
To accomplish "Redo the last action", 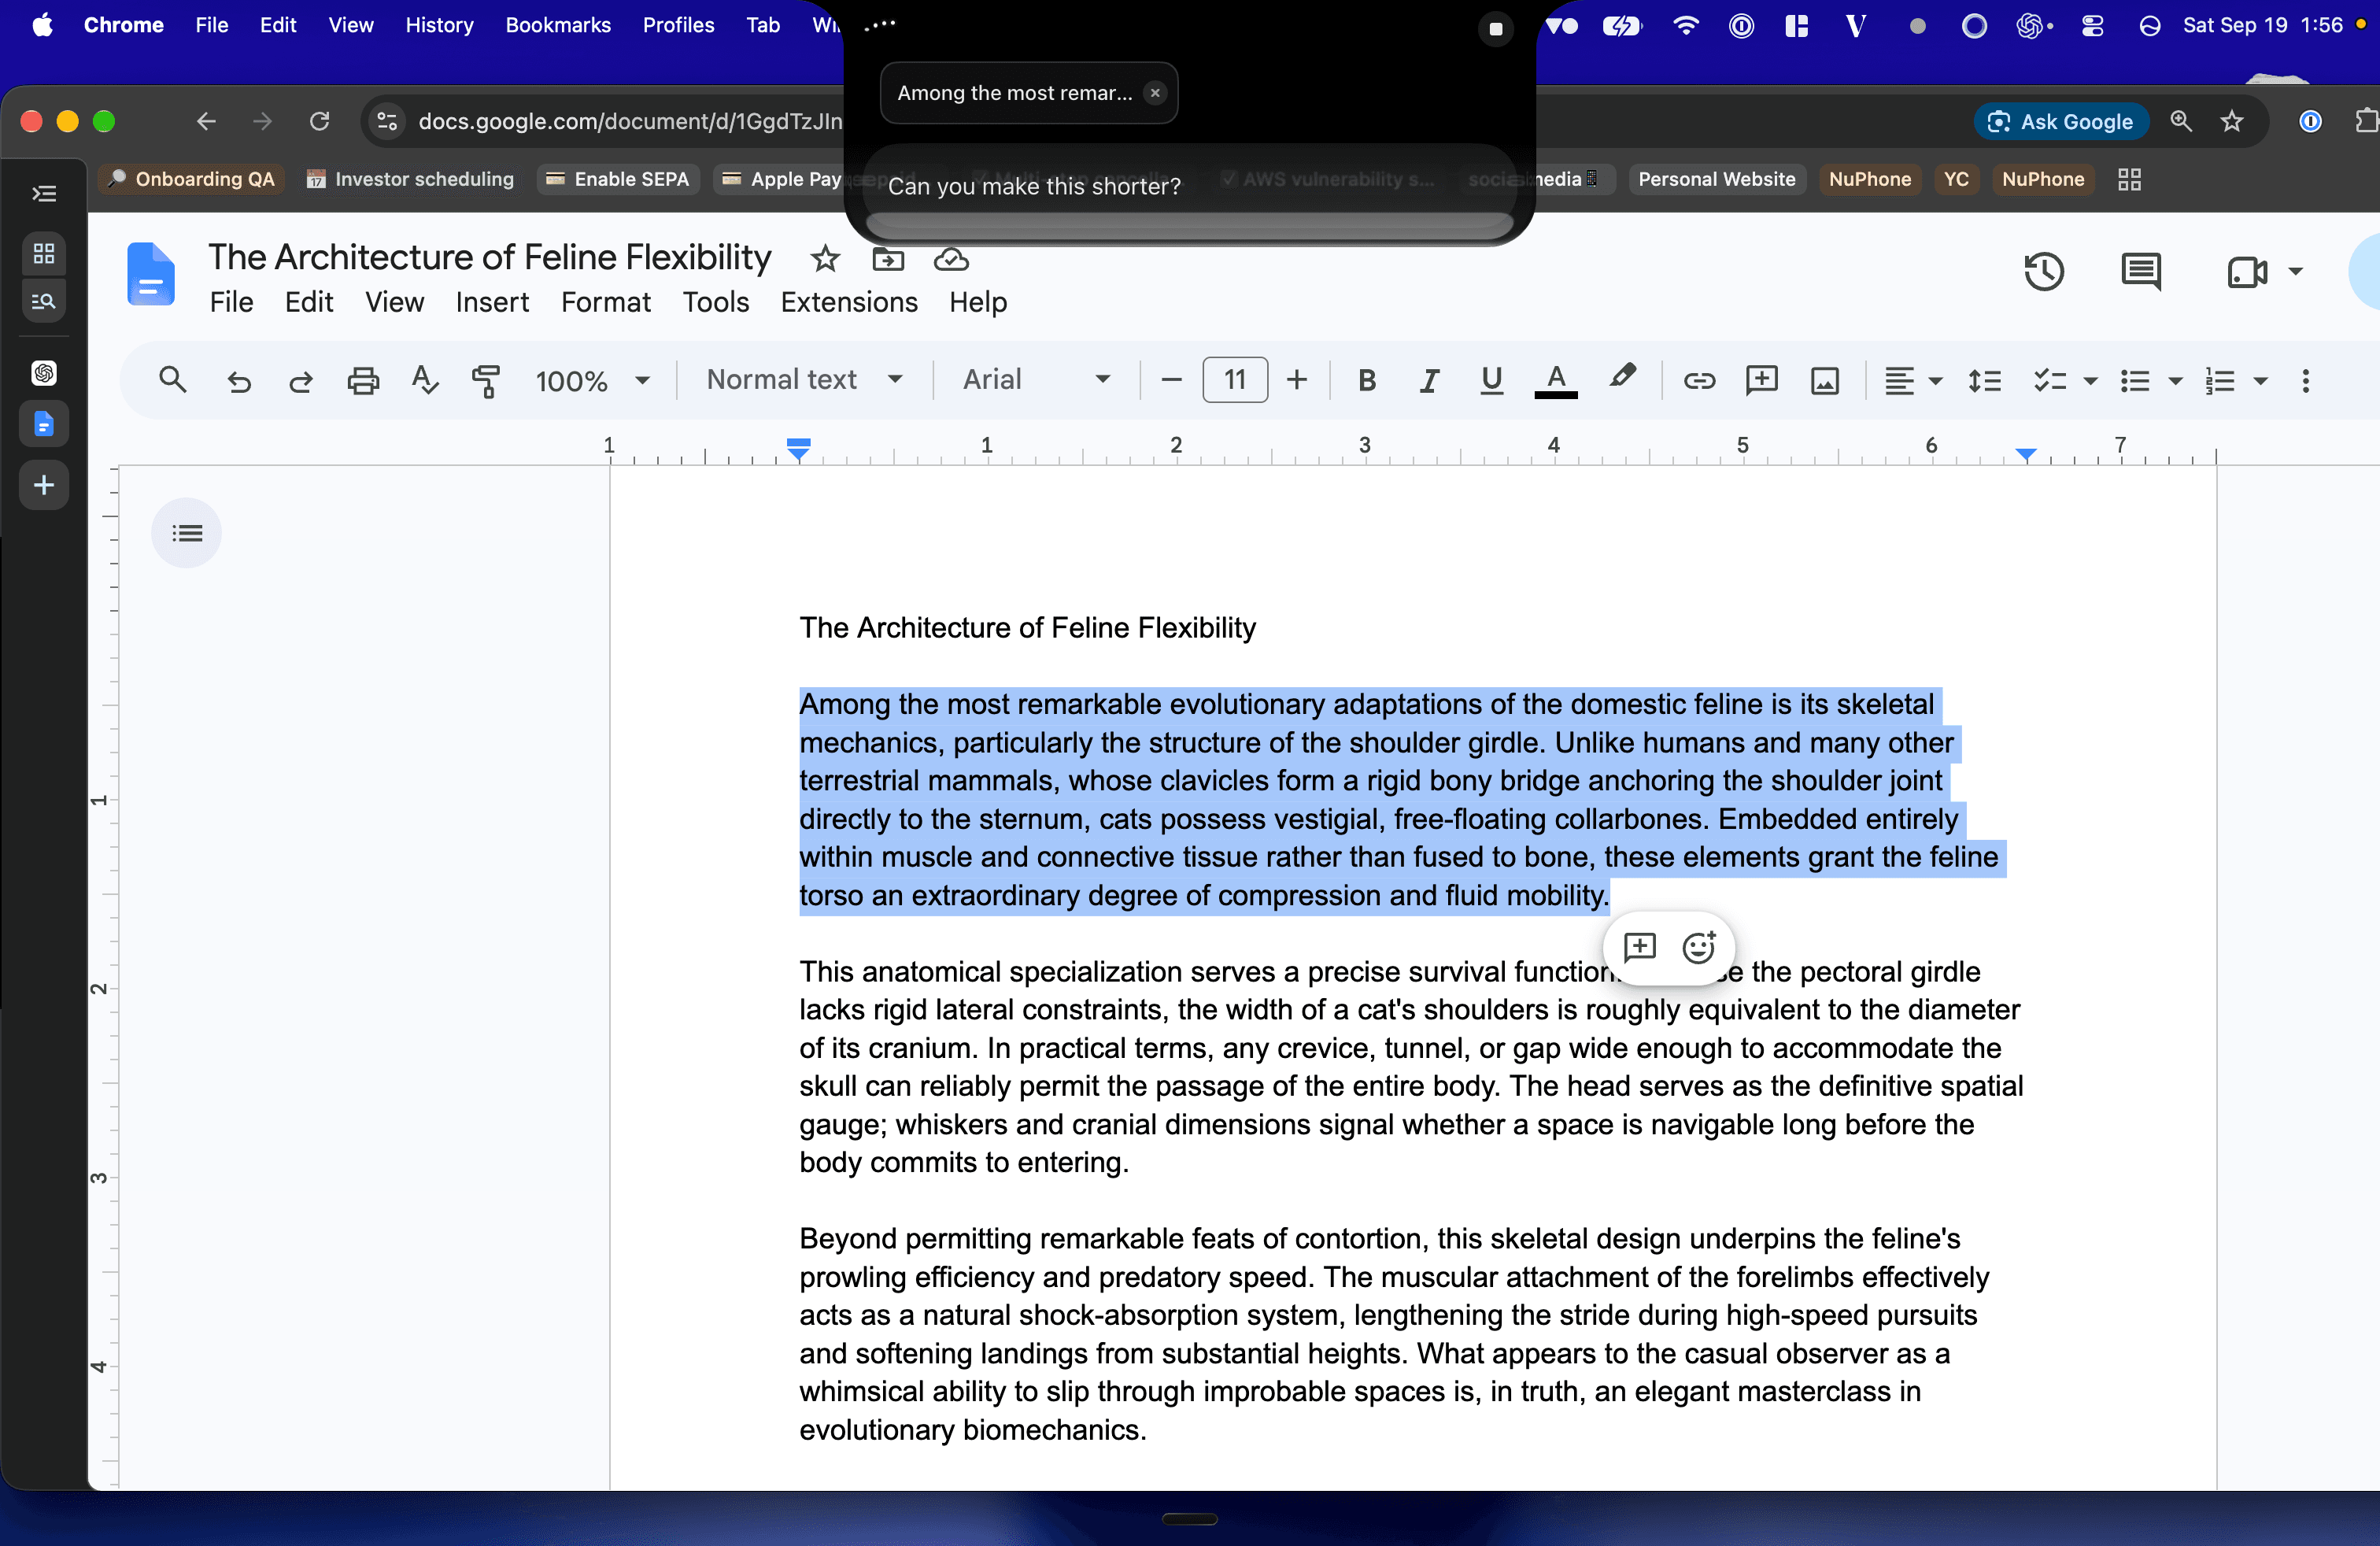I will [300, 380].
